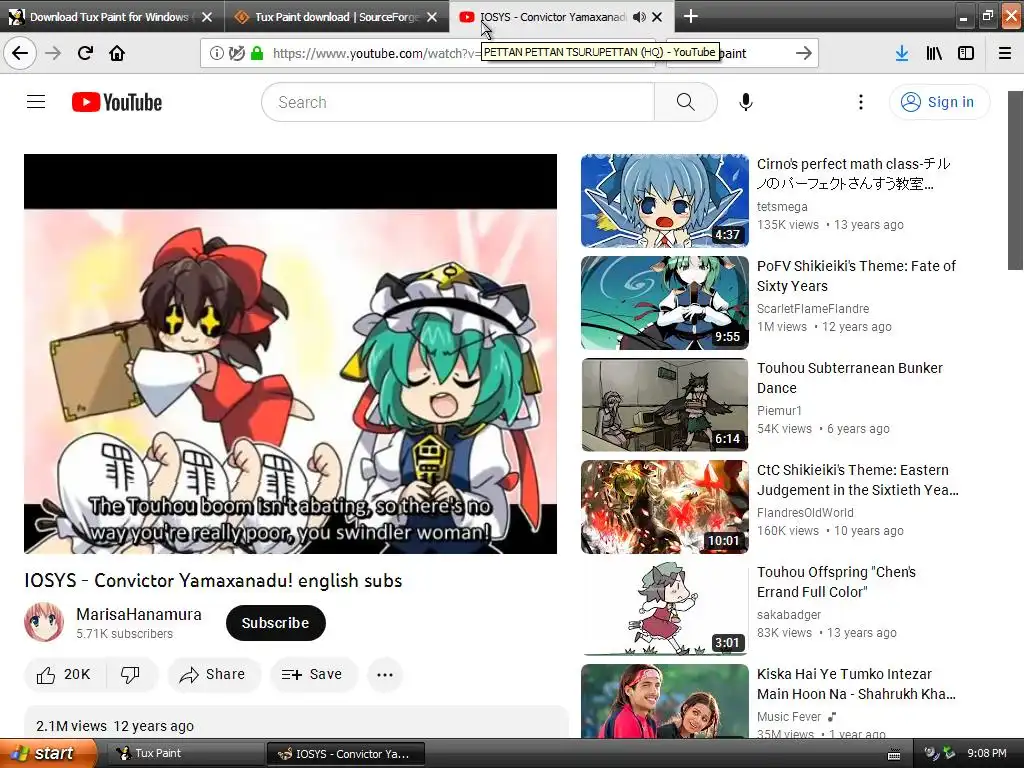This screenshot has height=768, width=1024.
Task: Open the tracking protection shield icon
Action: tap(236, 53)
